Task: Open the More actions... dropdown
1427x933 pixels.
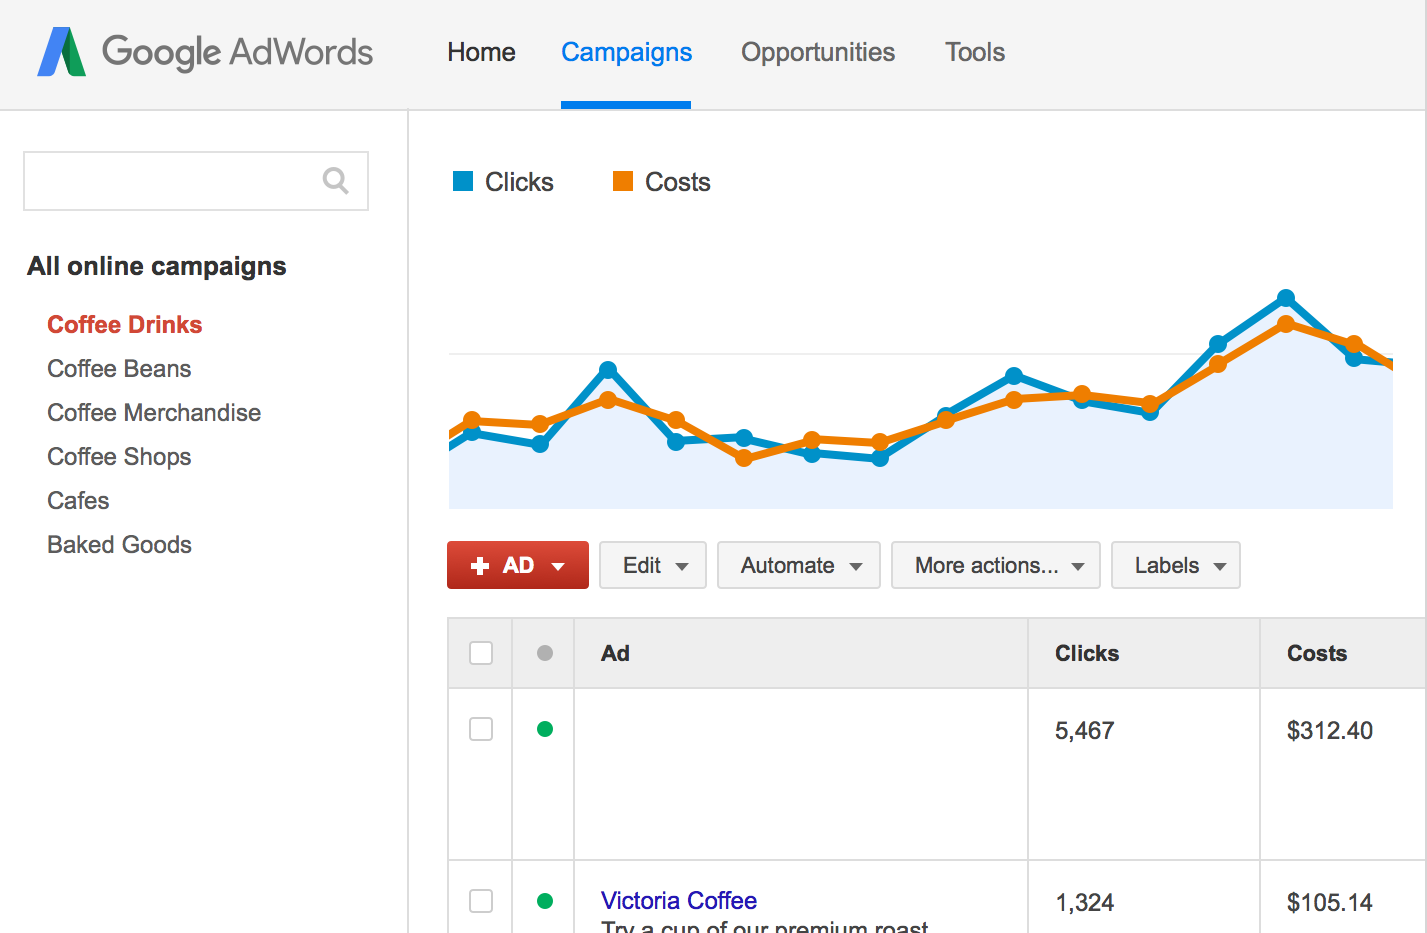Action: click(996, 565)
